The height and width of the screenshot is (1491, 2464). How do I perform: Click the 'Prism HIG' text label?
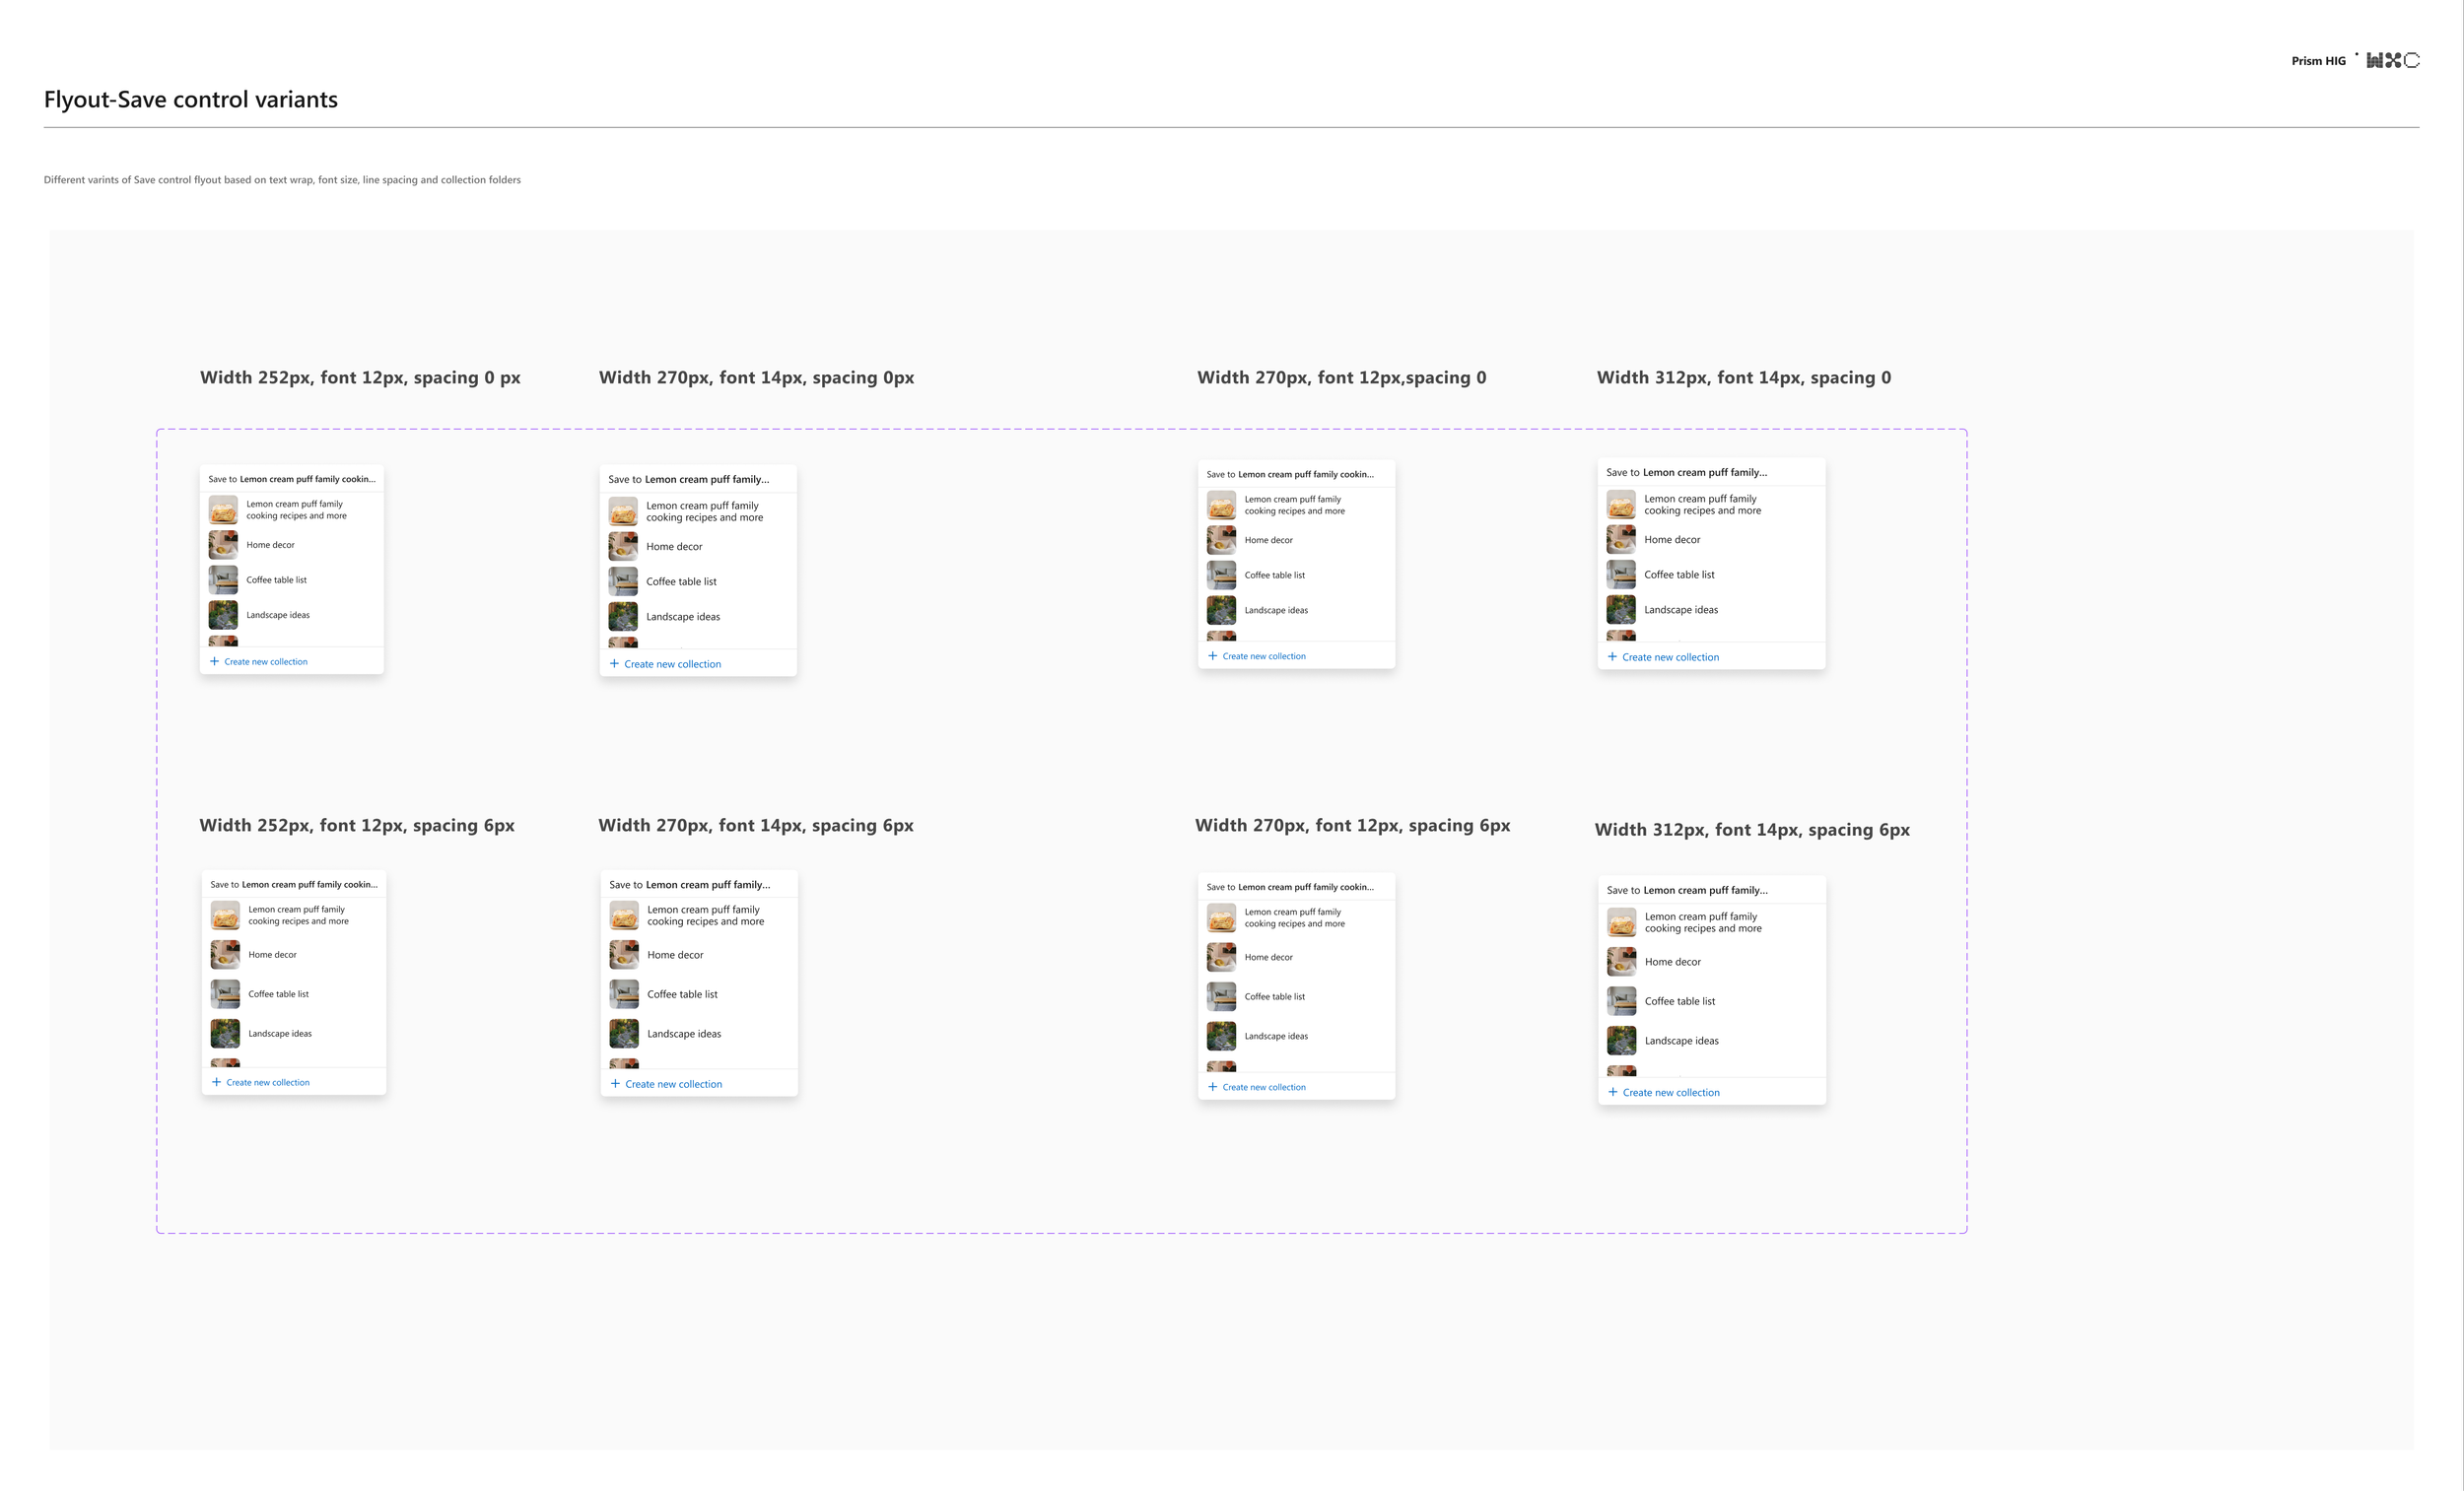[2317, 61]
